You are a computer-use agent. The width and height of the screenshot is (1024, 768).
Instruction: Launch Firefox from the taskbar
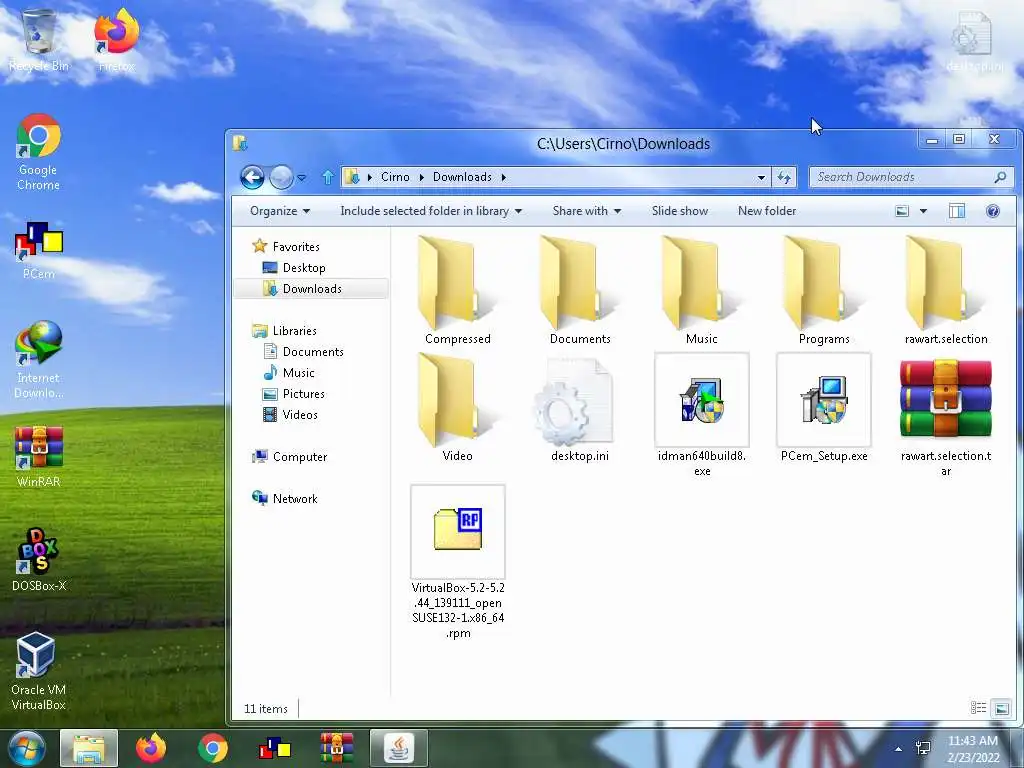point(151,748)
